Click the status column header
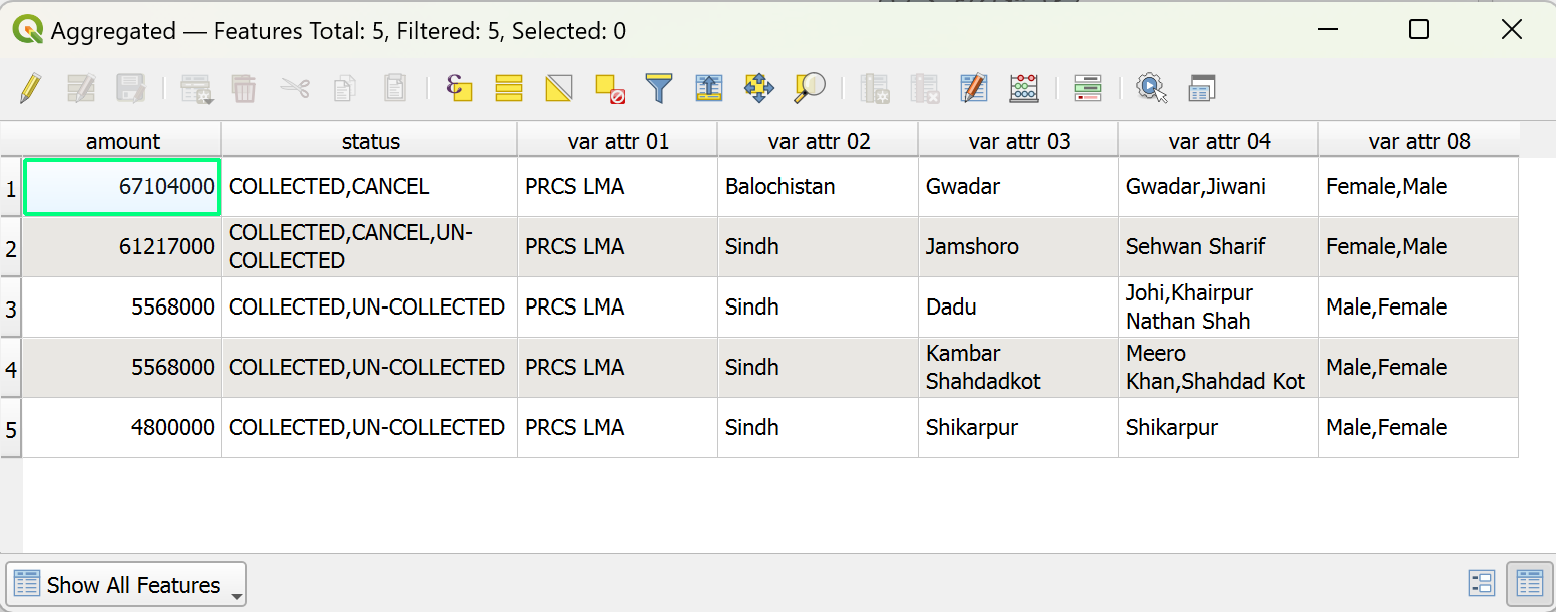 (x=370, y=141)
